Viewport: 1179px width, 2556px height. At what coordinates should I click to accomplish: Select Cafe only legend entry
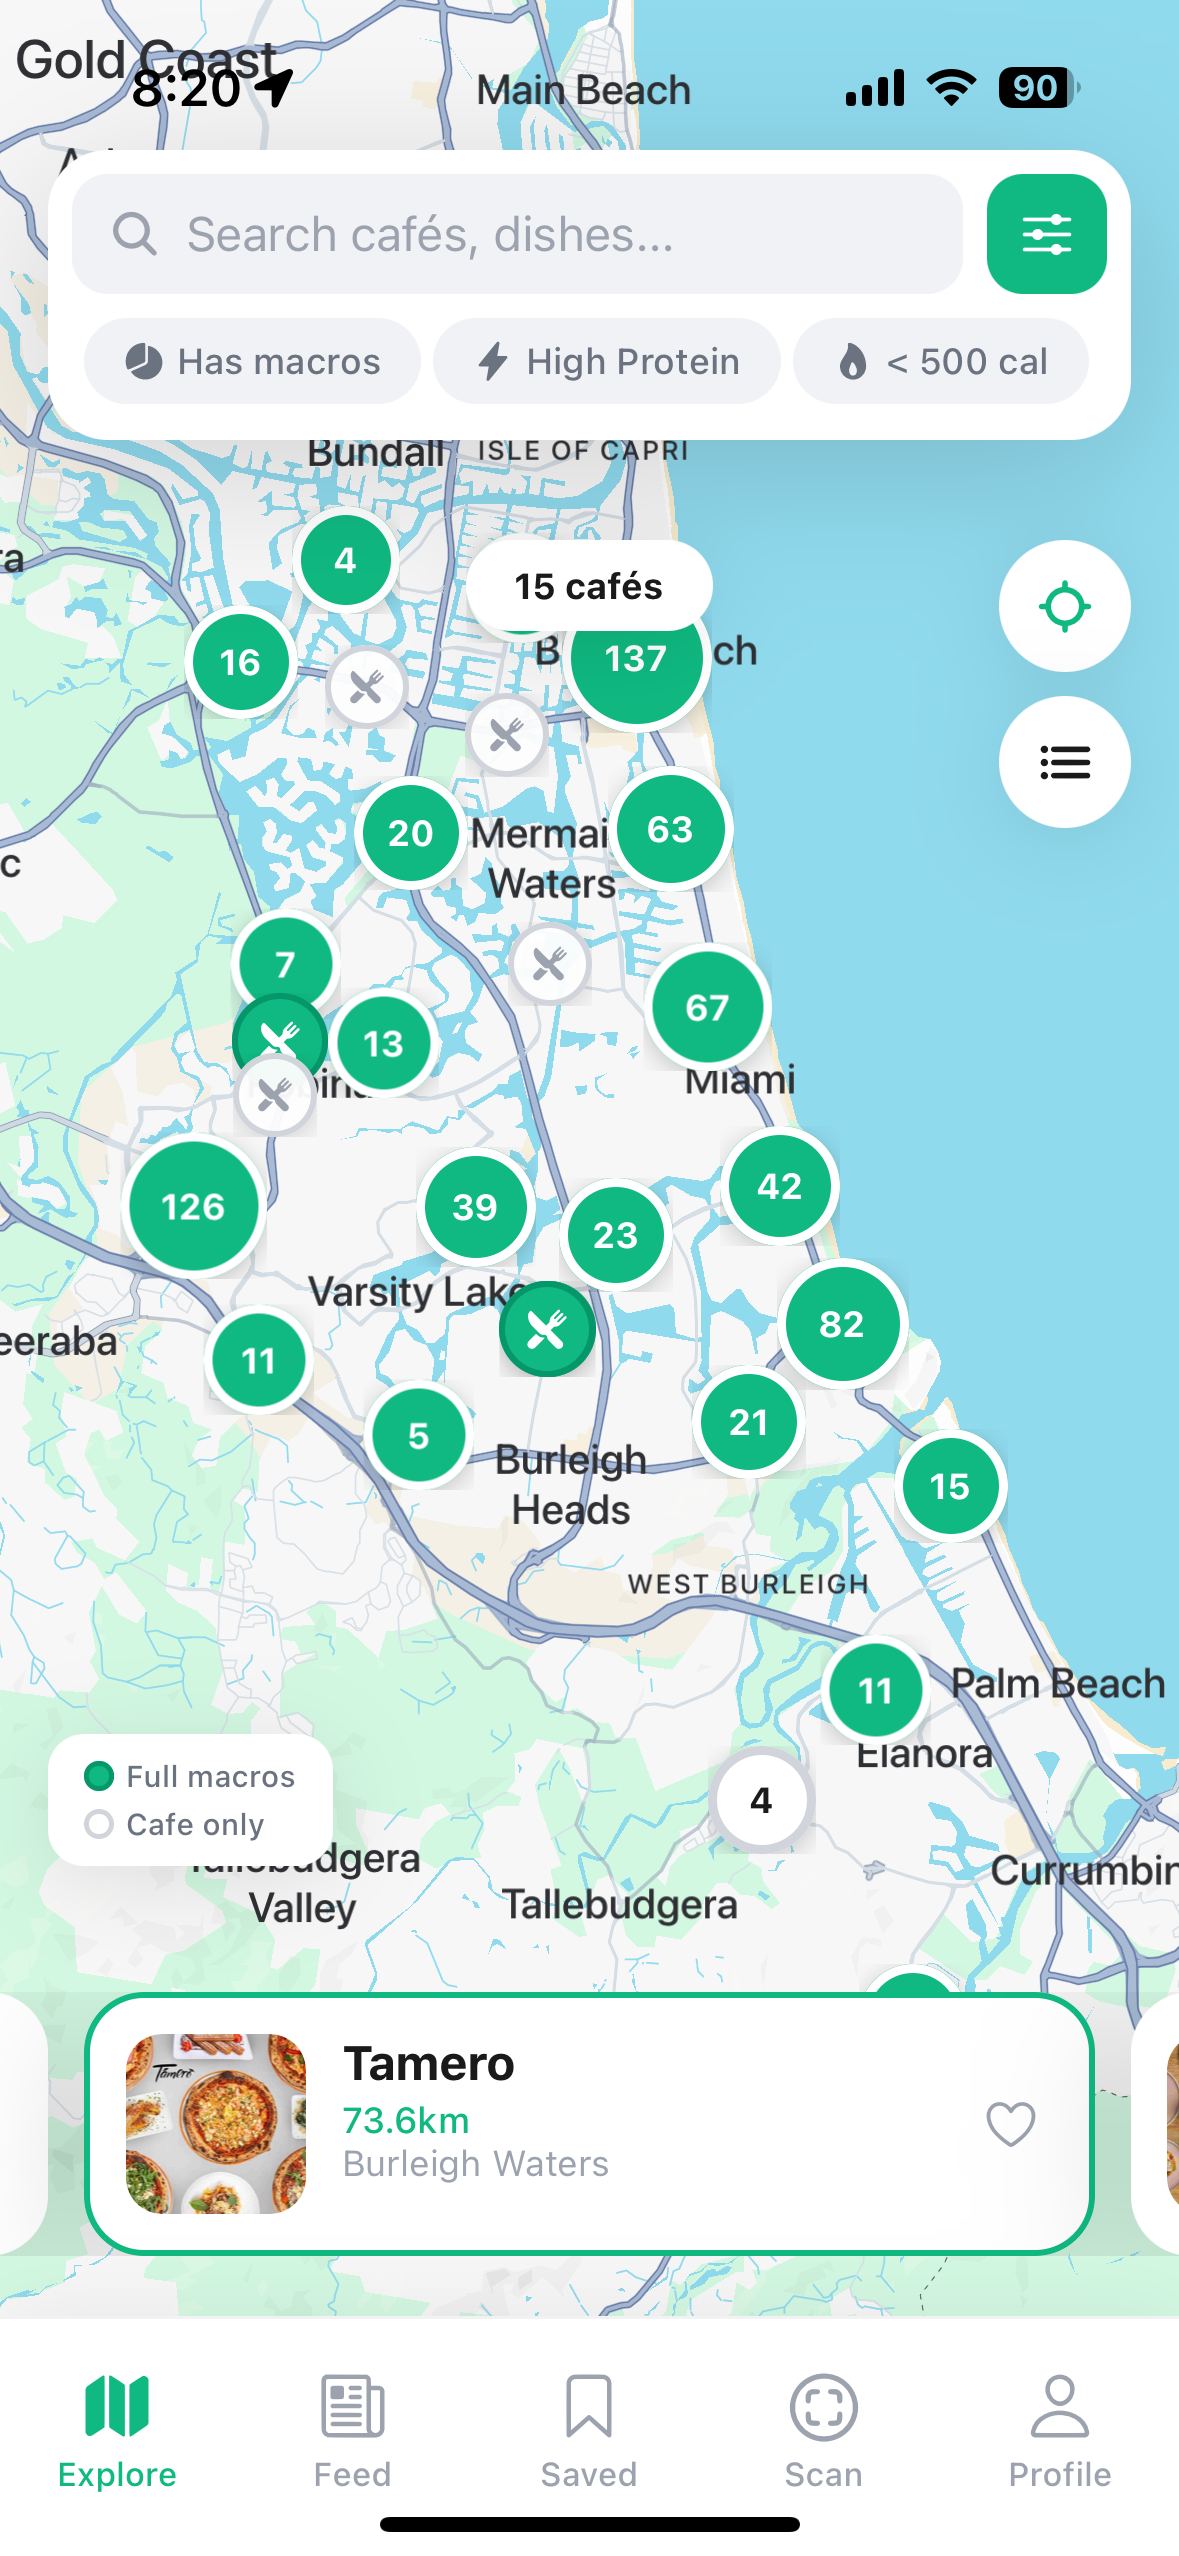coord(175,1824)
